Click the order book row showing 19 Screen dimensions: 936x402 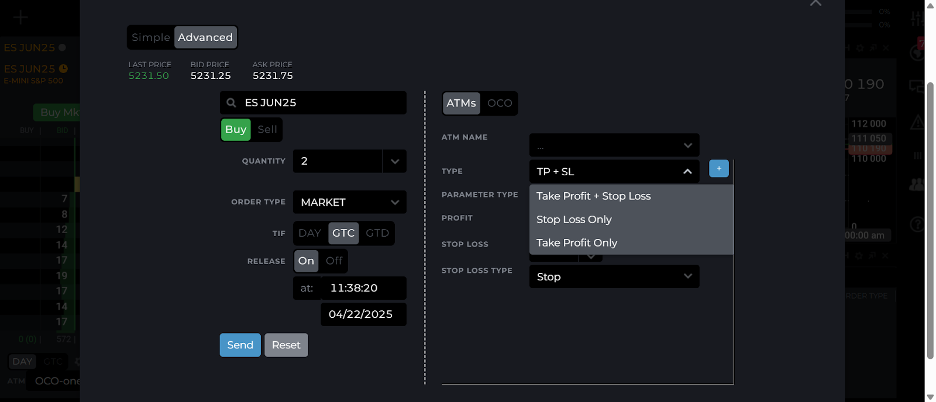pyautogui.click(x=39, y=275)
